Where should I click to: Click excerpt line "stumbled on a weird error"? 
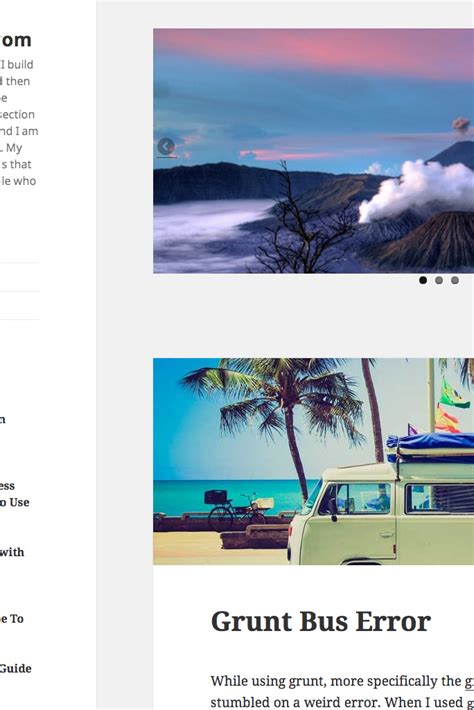[294, 702]
